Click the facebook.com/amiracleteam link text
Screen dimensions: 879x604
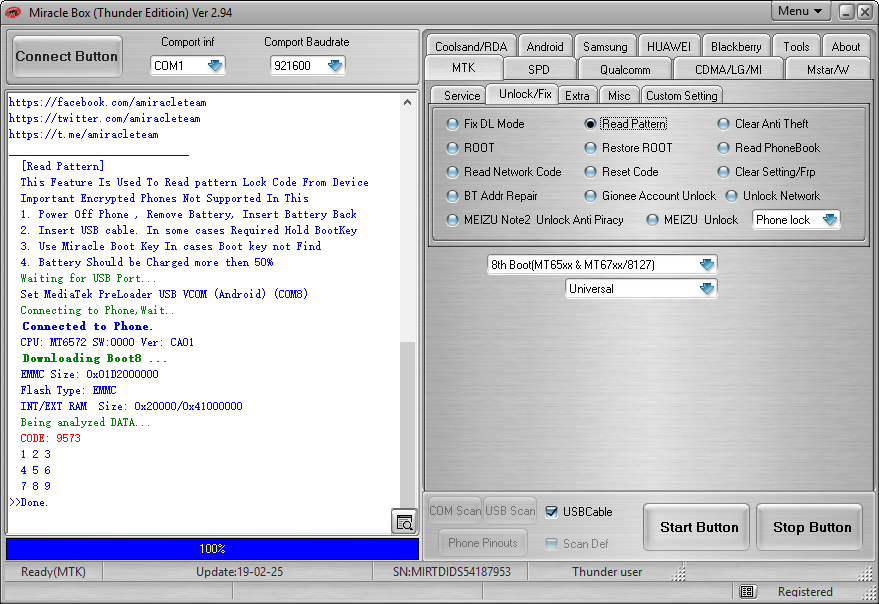pos(108,103)
